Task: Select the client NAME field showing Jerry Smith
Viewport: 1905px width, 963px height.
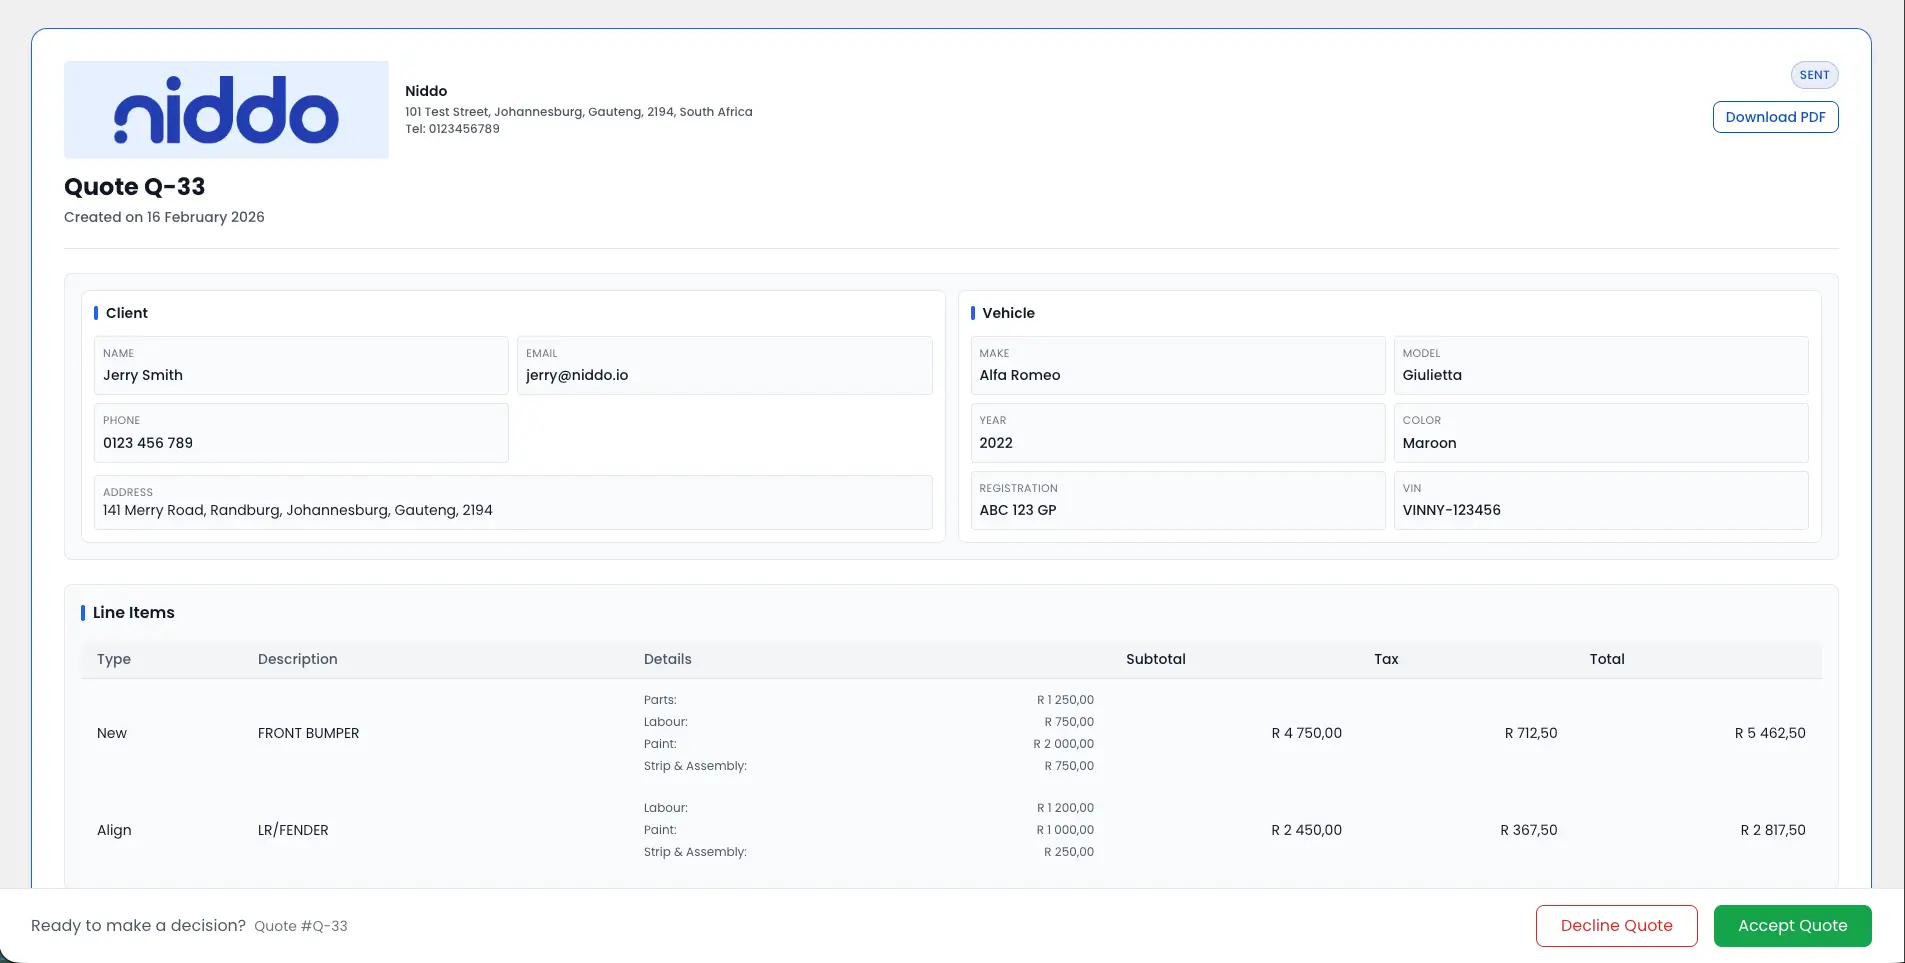Action: tap(300, 366)
